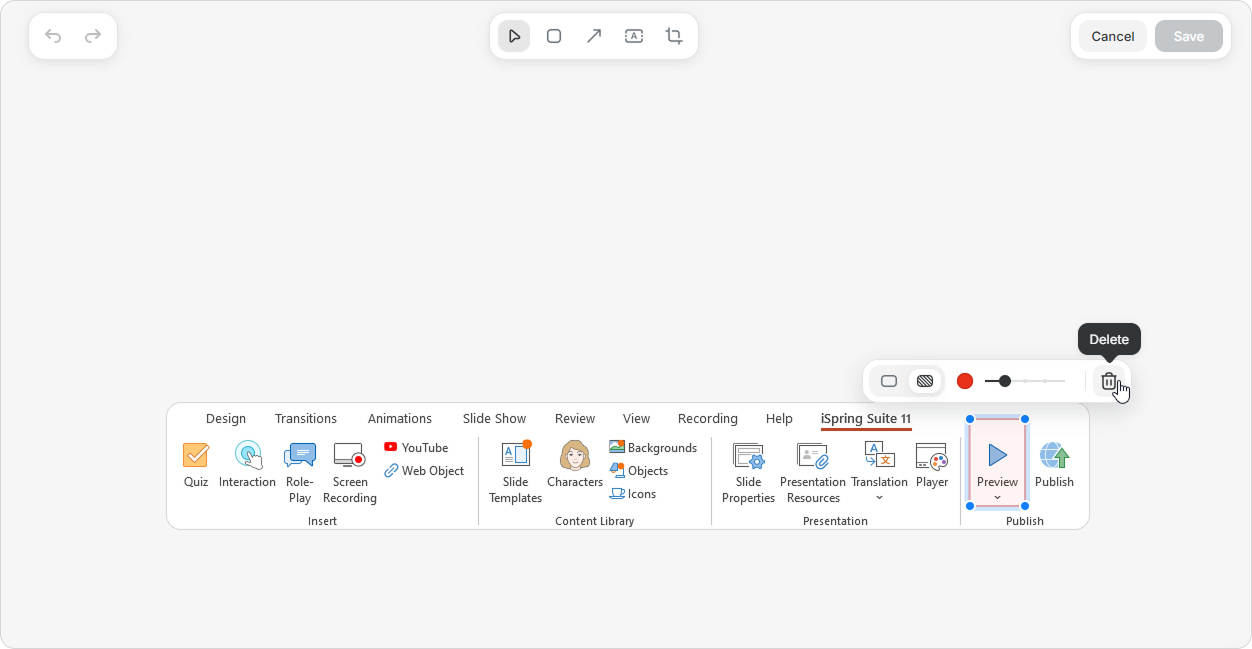
Task: Click the Slide Templates icon
Action: [x=516, y=456]
